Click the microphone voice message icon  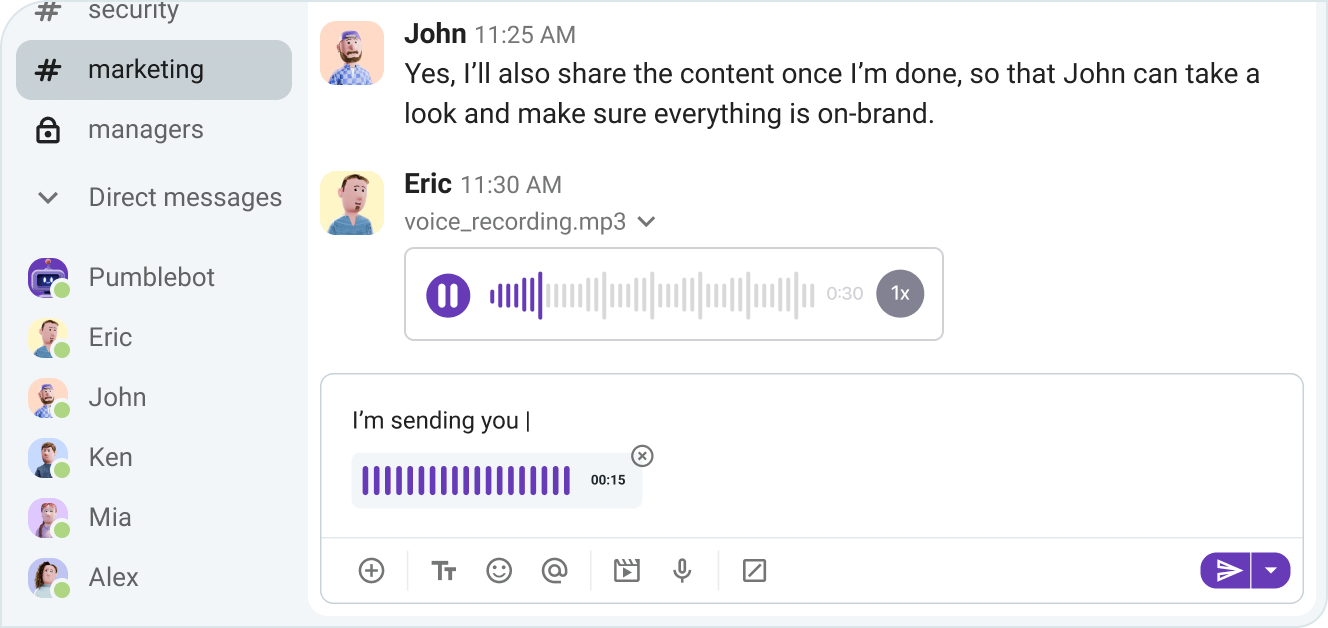pos(682,571)
